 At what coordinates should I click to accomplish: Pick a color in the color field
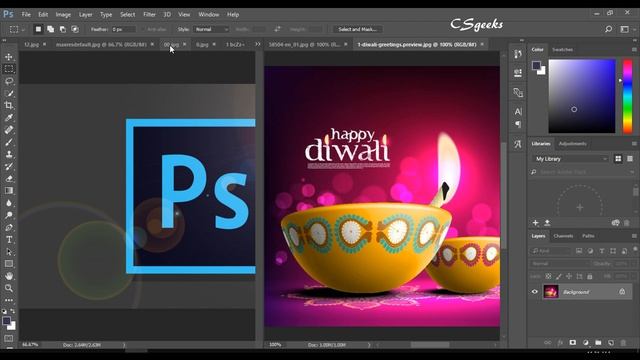coord(582,96)
